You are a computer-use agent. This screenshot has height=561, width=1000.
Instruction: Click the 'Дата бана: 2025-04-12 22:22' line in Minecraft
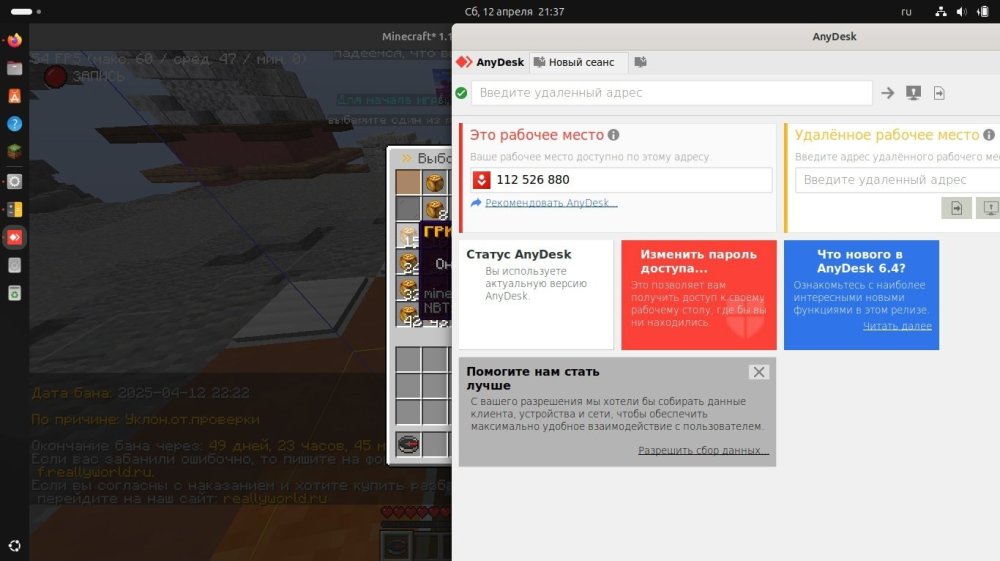point(140,393)
